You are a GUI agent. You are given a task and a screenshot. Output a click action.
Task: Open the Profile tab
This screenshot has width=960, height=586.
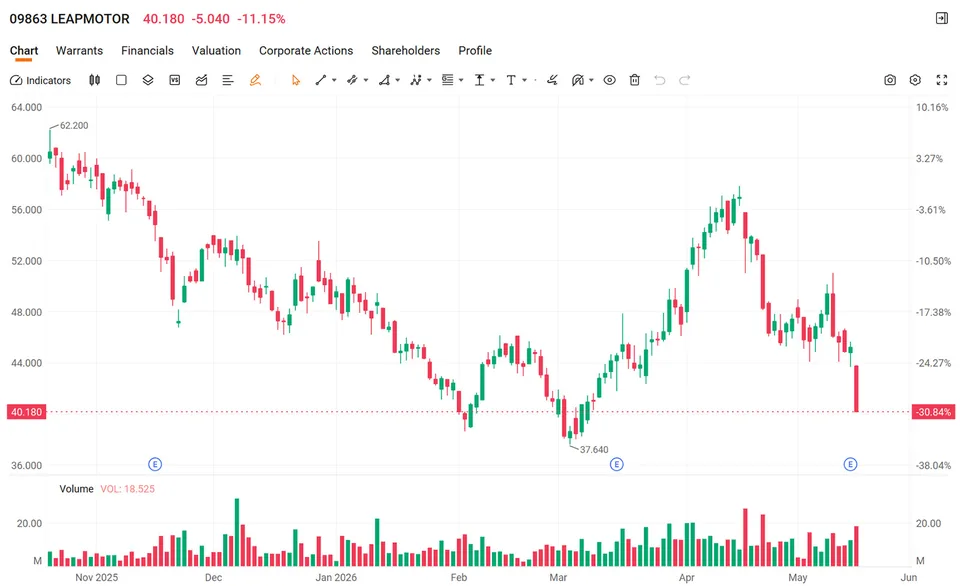click(475, 51)
